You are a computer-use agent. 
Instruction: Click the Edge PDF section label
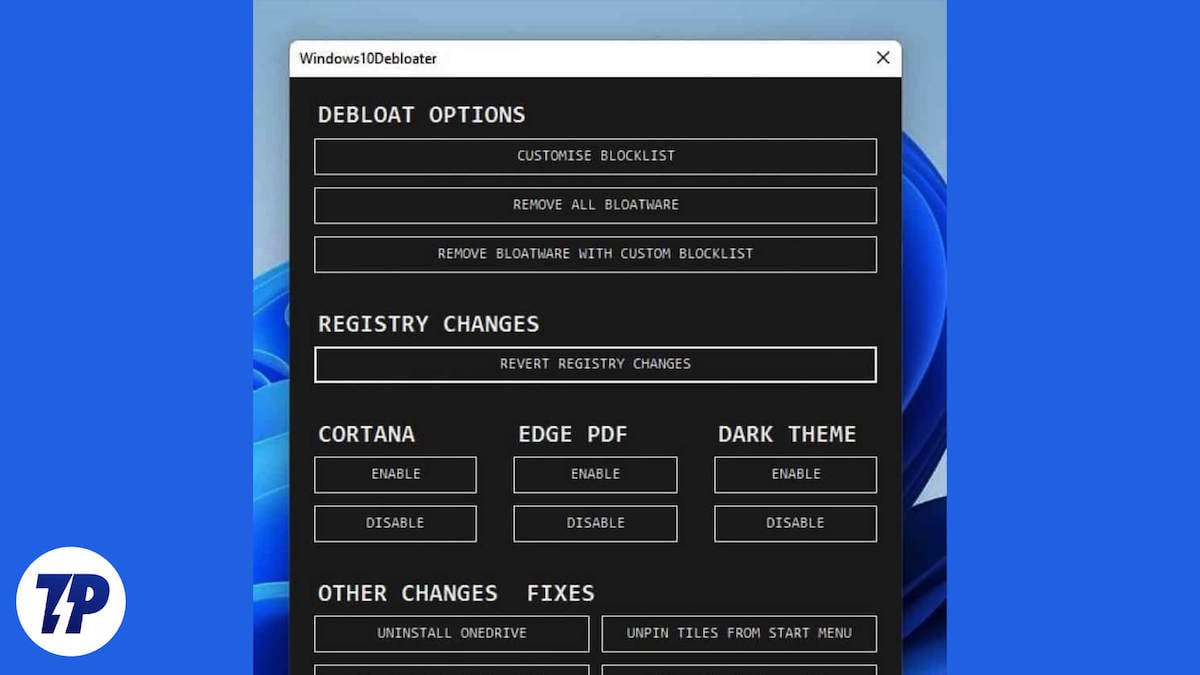(x=573, y=434)
